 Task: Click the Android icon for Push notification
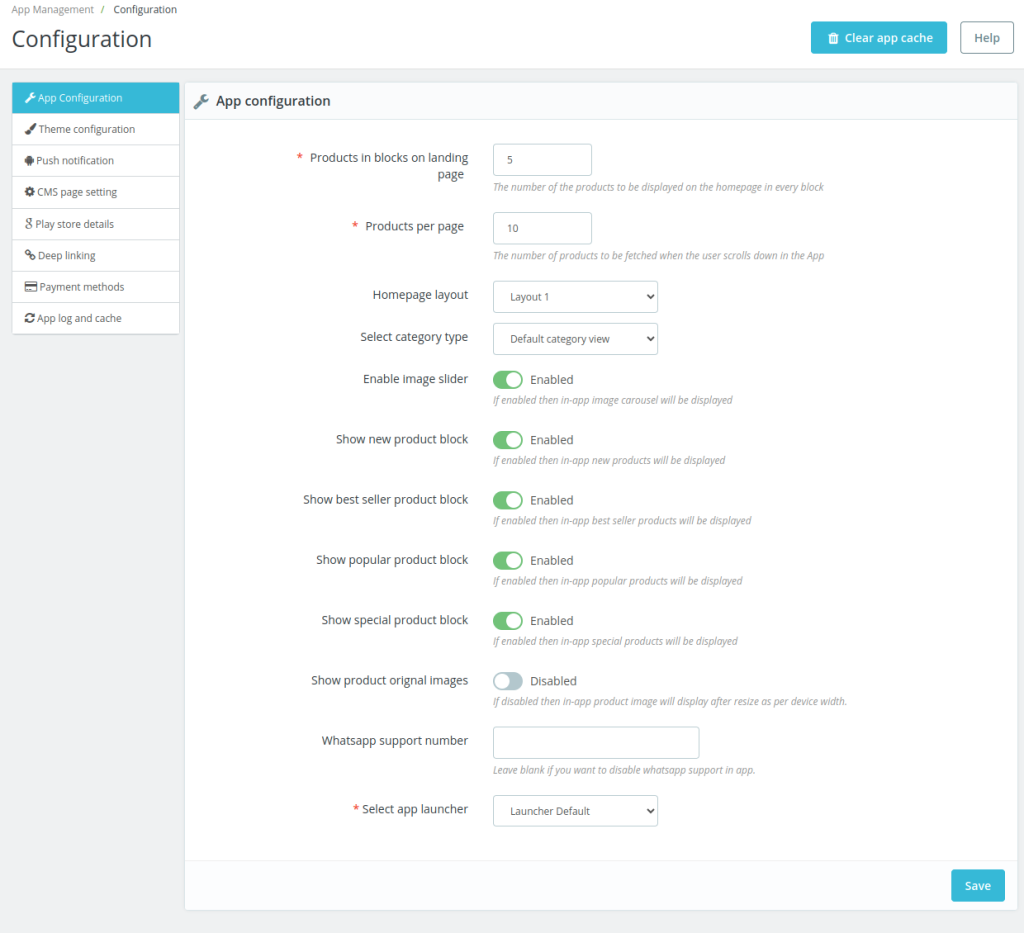pos(29,161)
